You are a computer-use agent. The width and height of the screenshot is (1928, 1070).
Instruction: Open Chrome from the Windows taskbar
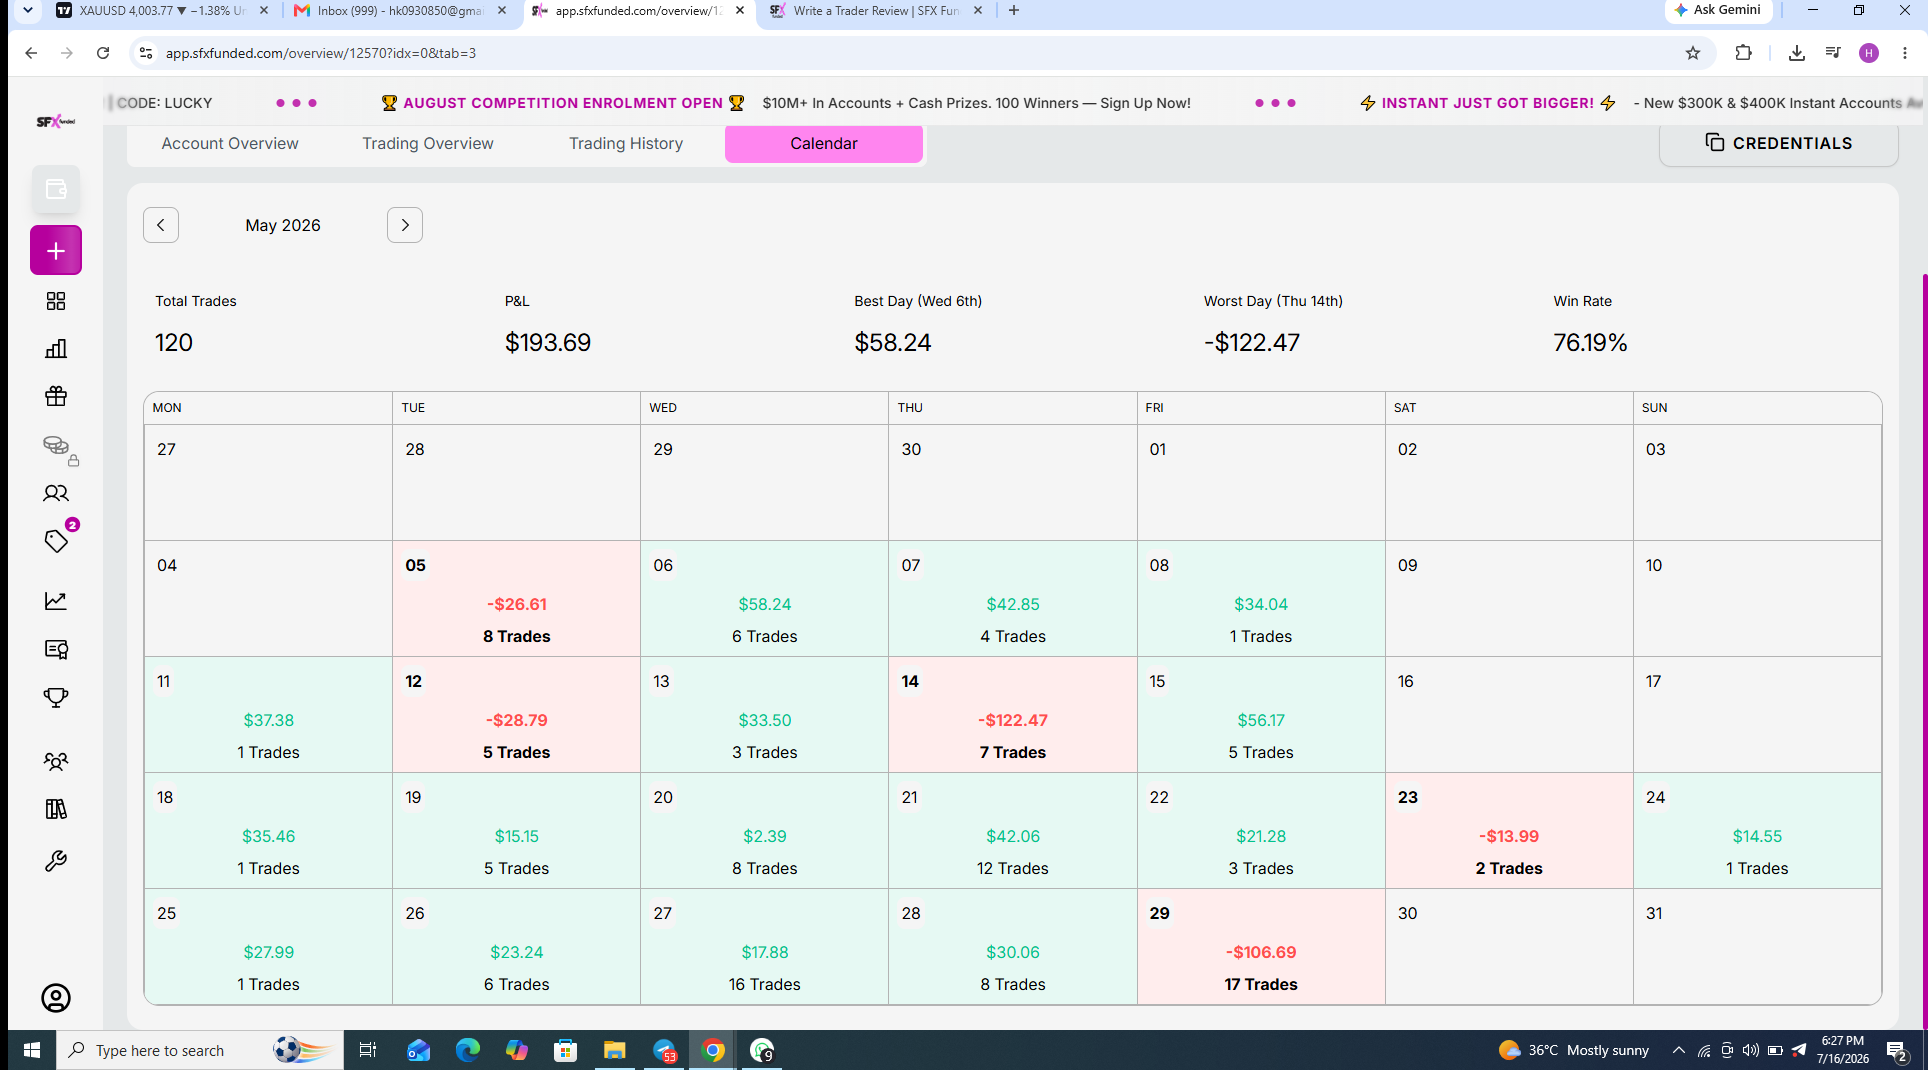713,1050
